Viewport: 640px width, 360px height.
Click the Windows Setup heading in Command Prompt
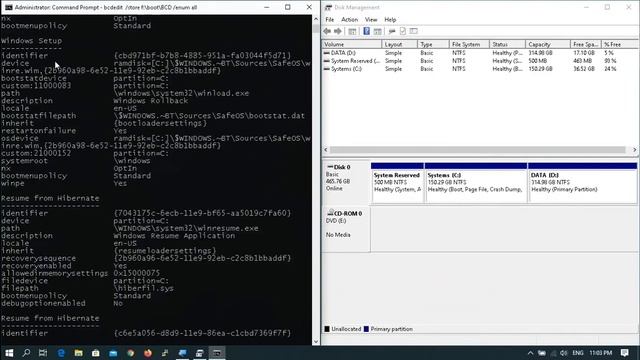coord(31,41)
